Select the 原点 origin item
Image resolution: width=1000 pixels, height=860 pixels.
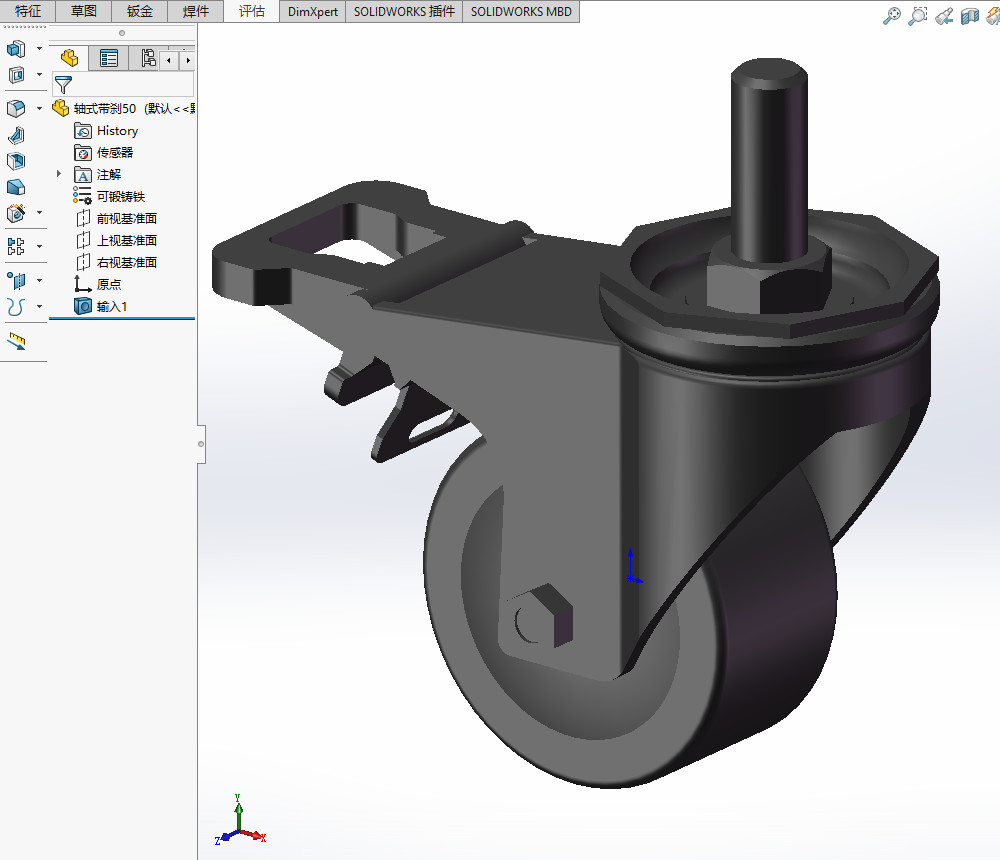pyautogui.click(x=98, y=285)
